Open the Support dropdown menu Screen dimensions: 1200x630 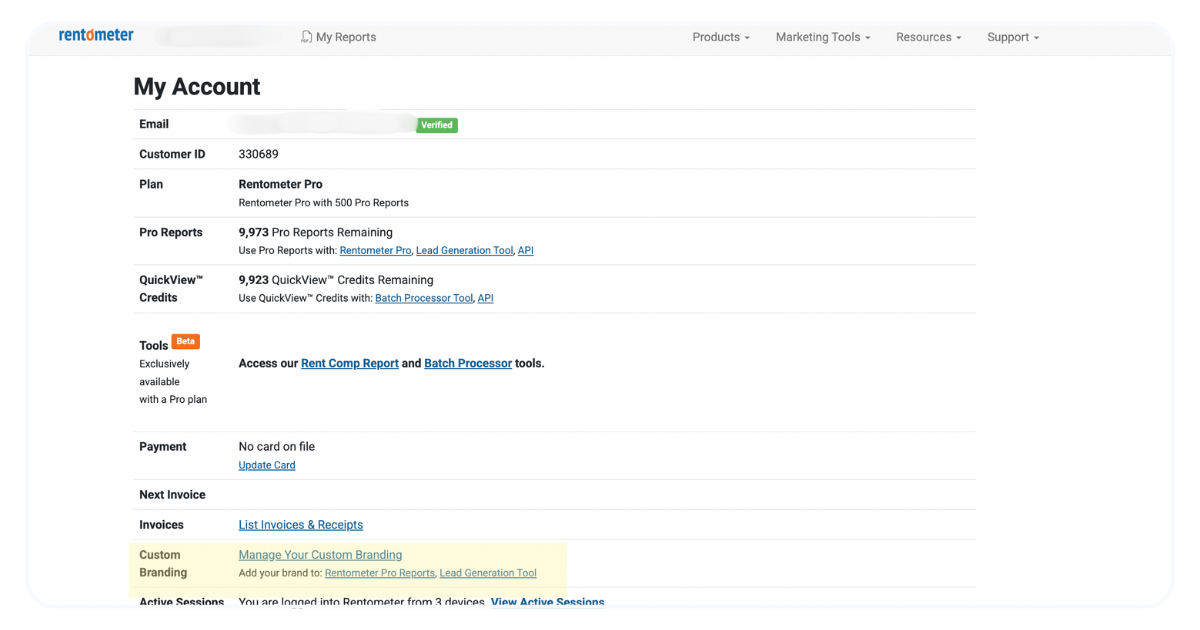tap(1013, 37)
